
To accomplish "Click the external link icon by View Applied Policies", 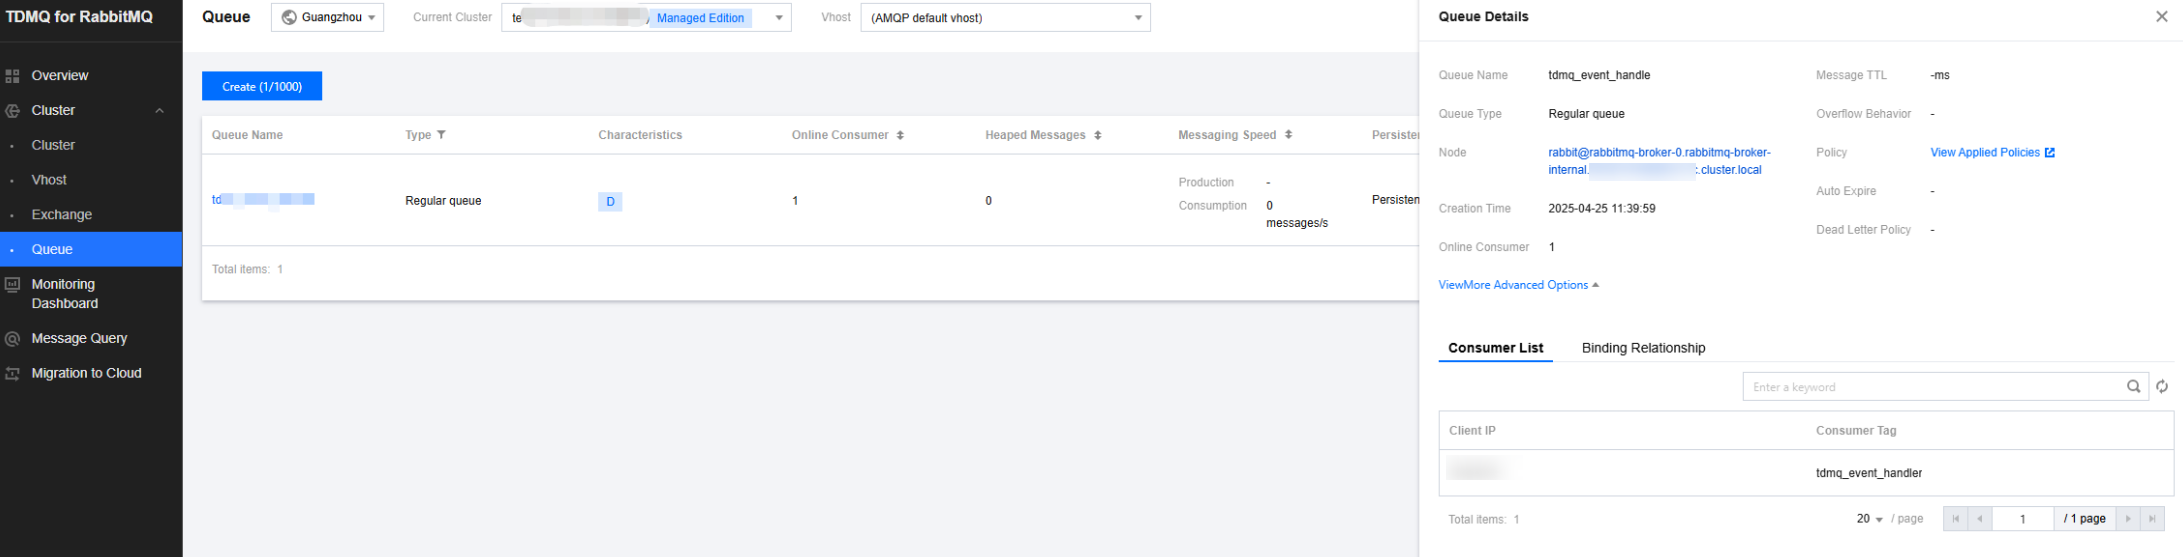I will click(x=2050, y=153).
